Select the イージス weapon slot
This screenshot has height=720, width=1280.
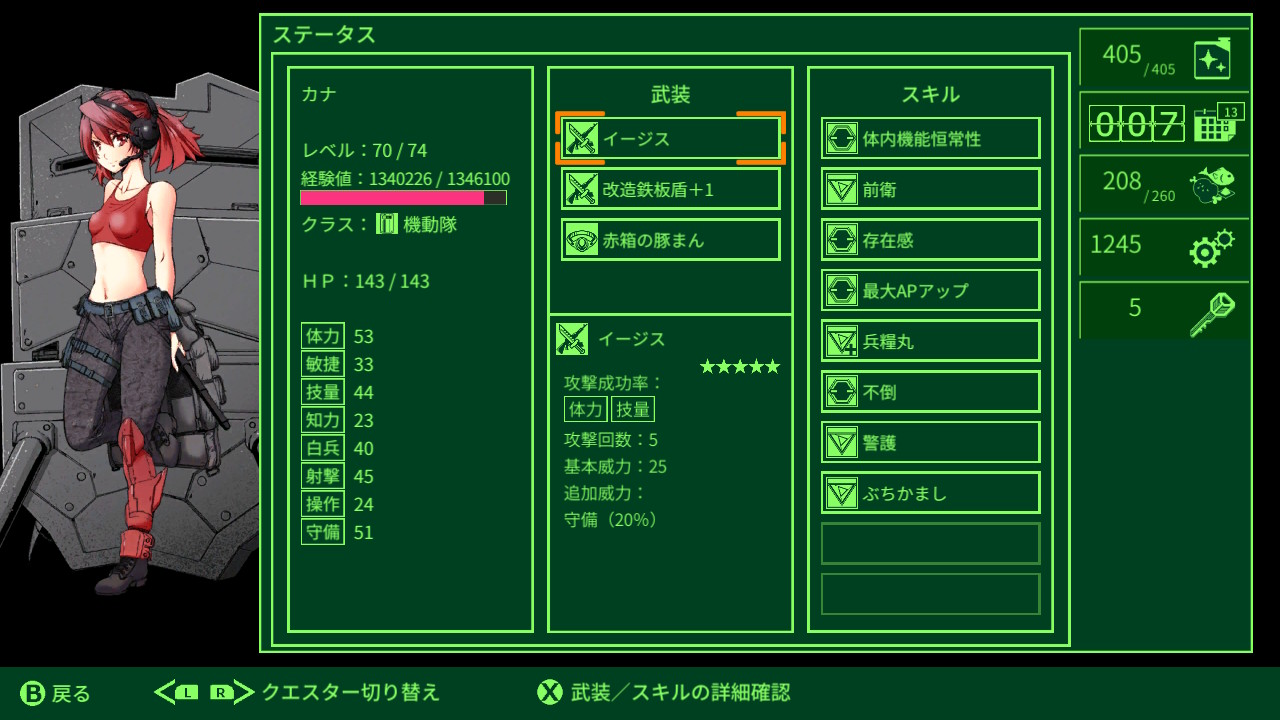click(671, 138)
